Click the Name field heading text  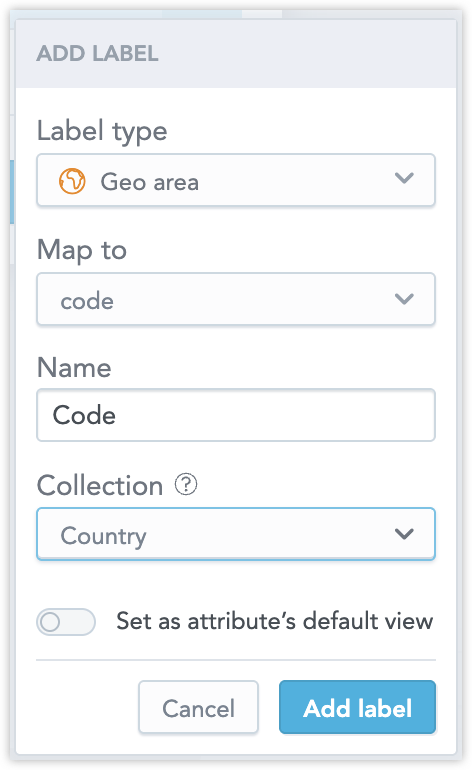tap(74, 368)
